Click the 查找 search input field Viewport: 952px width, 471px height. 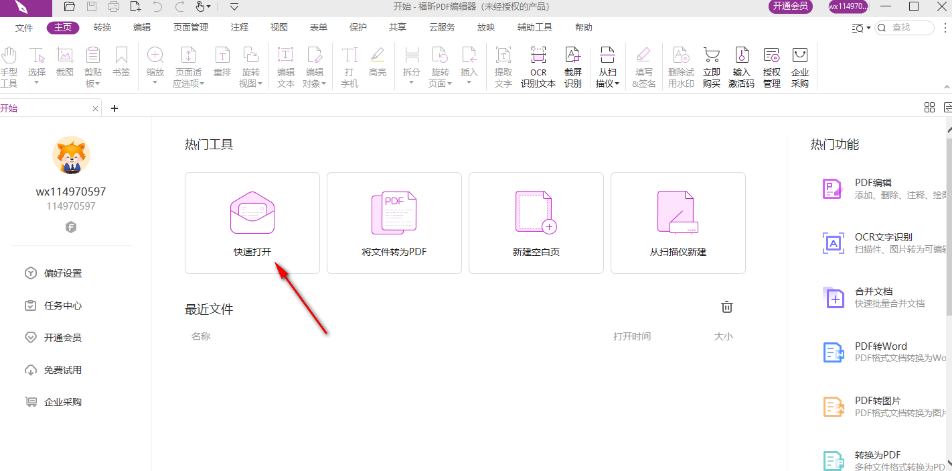click(910, 27)
